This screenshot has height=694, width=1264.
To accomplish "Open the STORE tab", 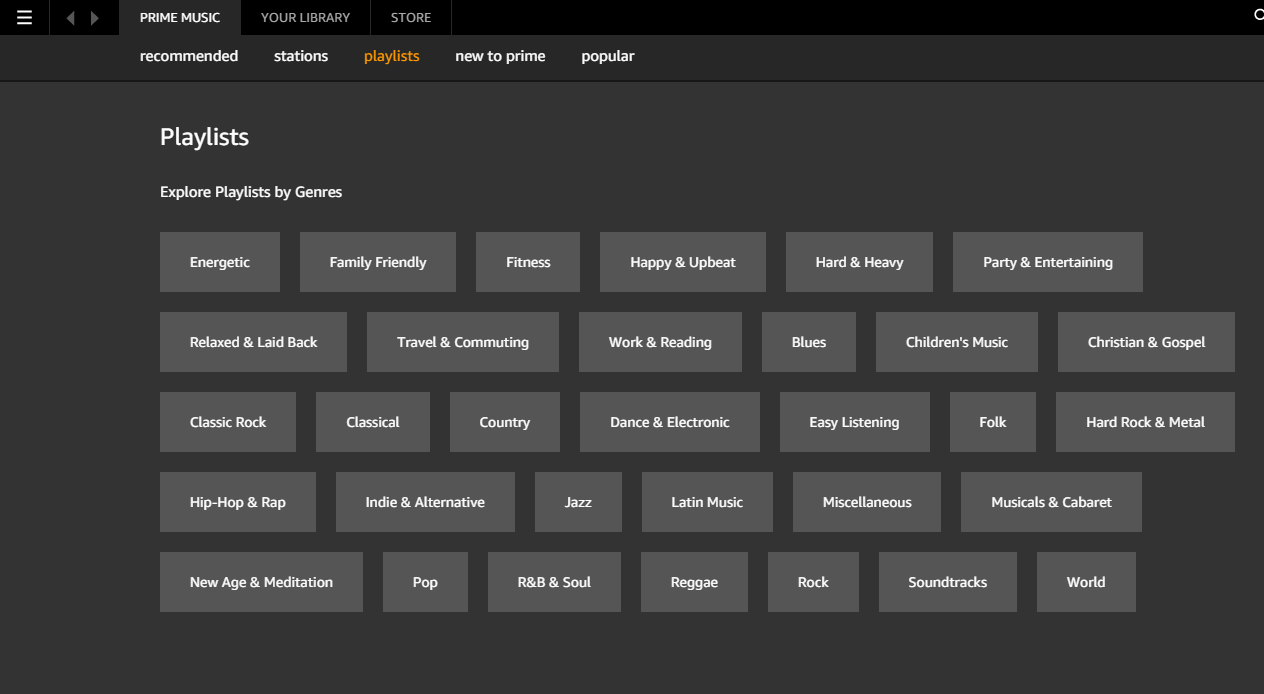I will pos(410,17).
